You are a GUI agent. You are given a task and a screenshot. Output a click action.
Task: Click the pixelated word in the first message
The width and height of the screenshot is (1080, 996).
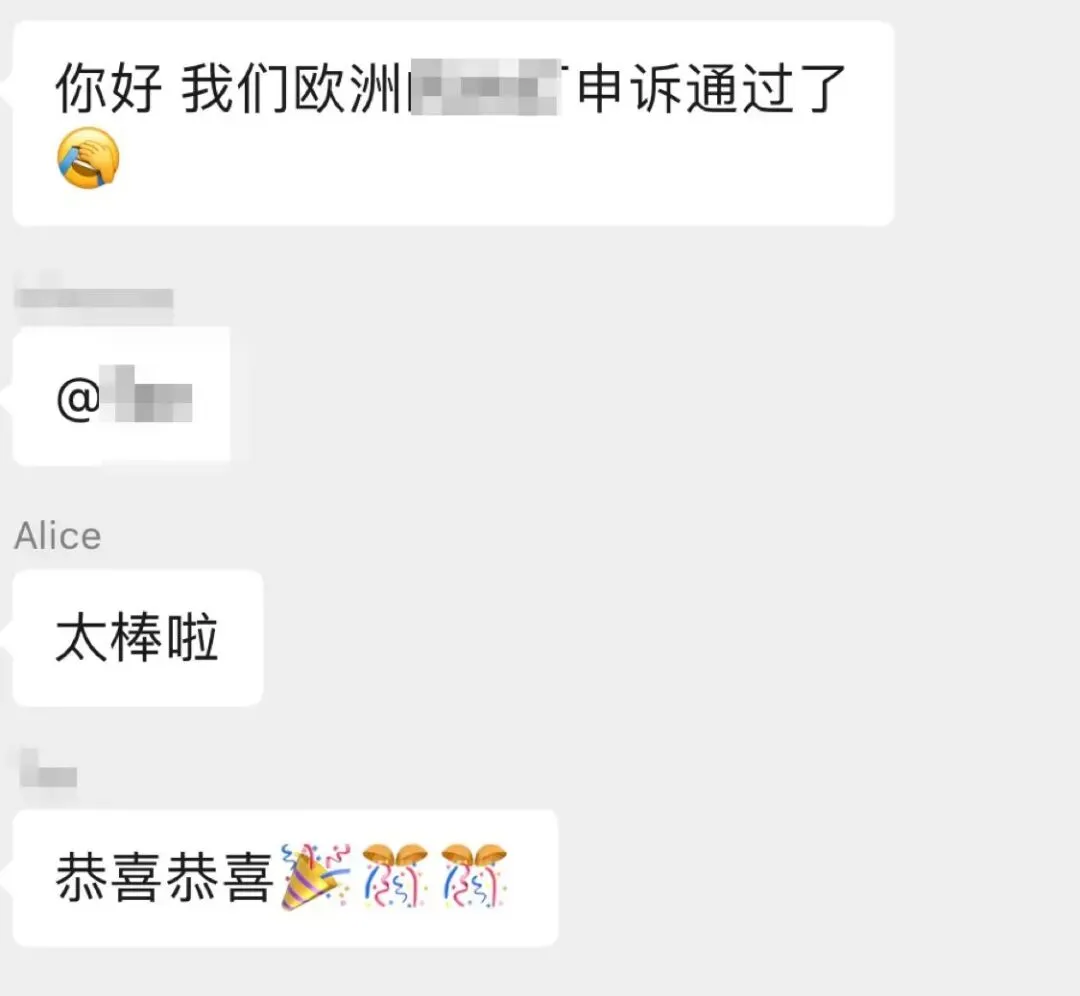[x=485, y=87]
